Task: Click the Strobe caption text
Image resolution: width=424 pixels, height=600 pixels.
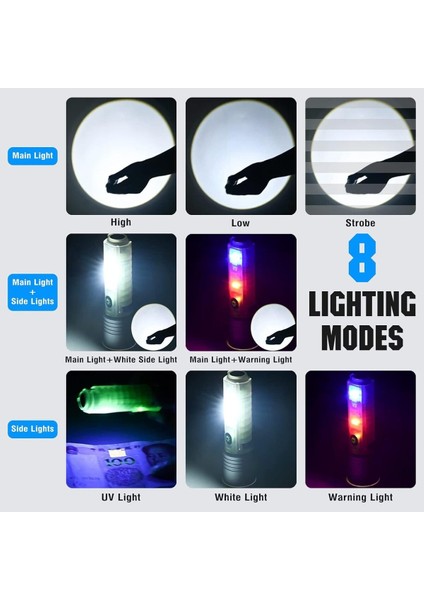Action: point(360,223)
